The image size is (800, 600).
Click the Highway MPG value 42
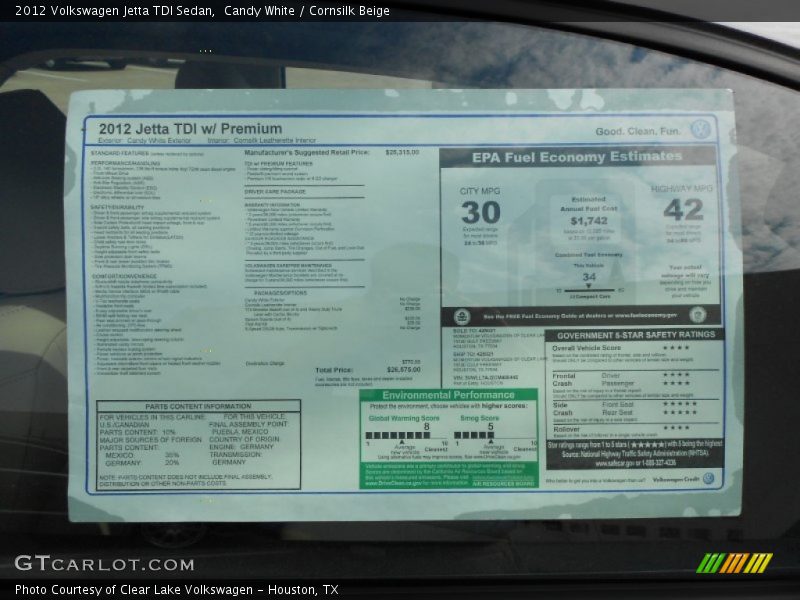pos(683,210)
